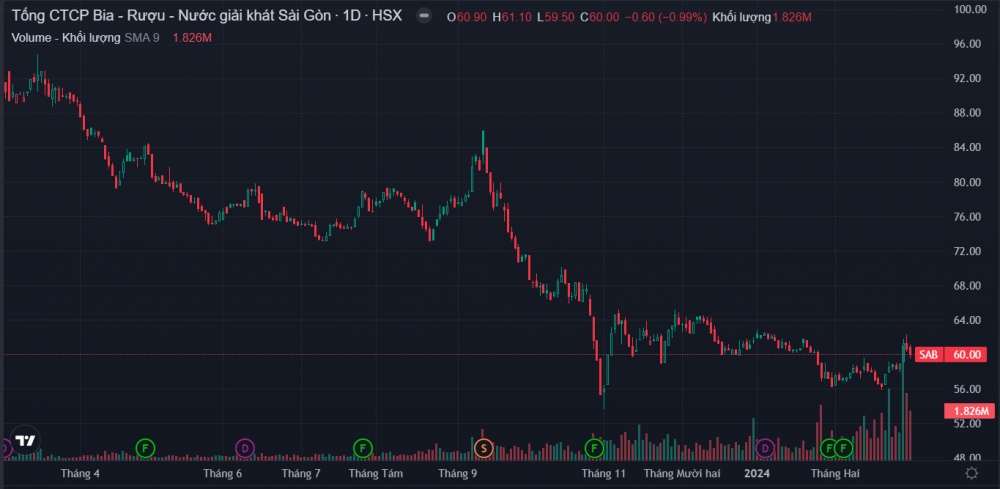Image resolution: width=1000 pixels, height=489 pixels.
Task: Click the 68.00 price axis label
Action: 966,286
